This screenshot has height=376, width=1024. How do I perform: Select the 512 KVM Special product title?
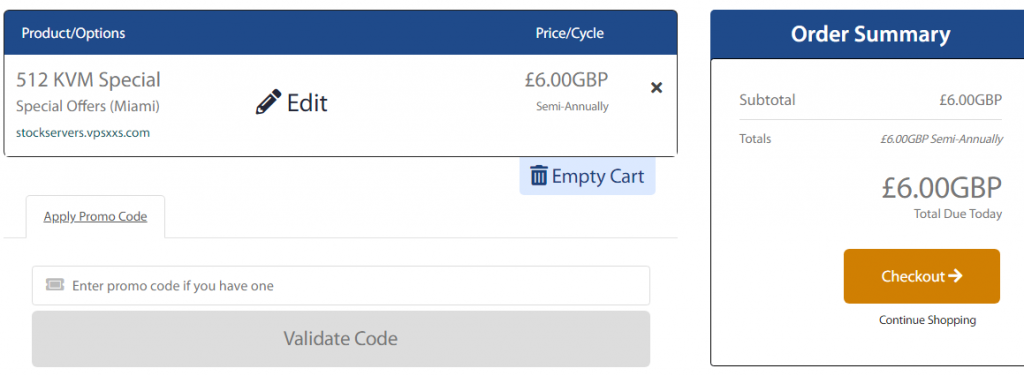88,80
